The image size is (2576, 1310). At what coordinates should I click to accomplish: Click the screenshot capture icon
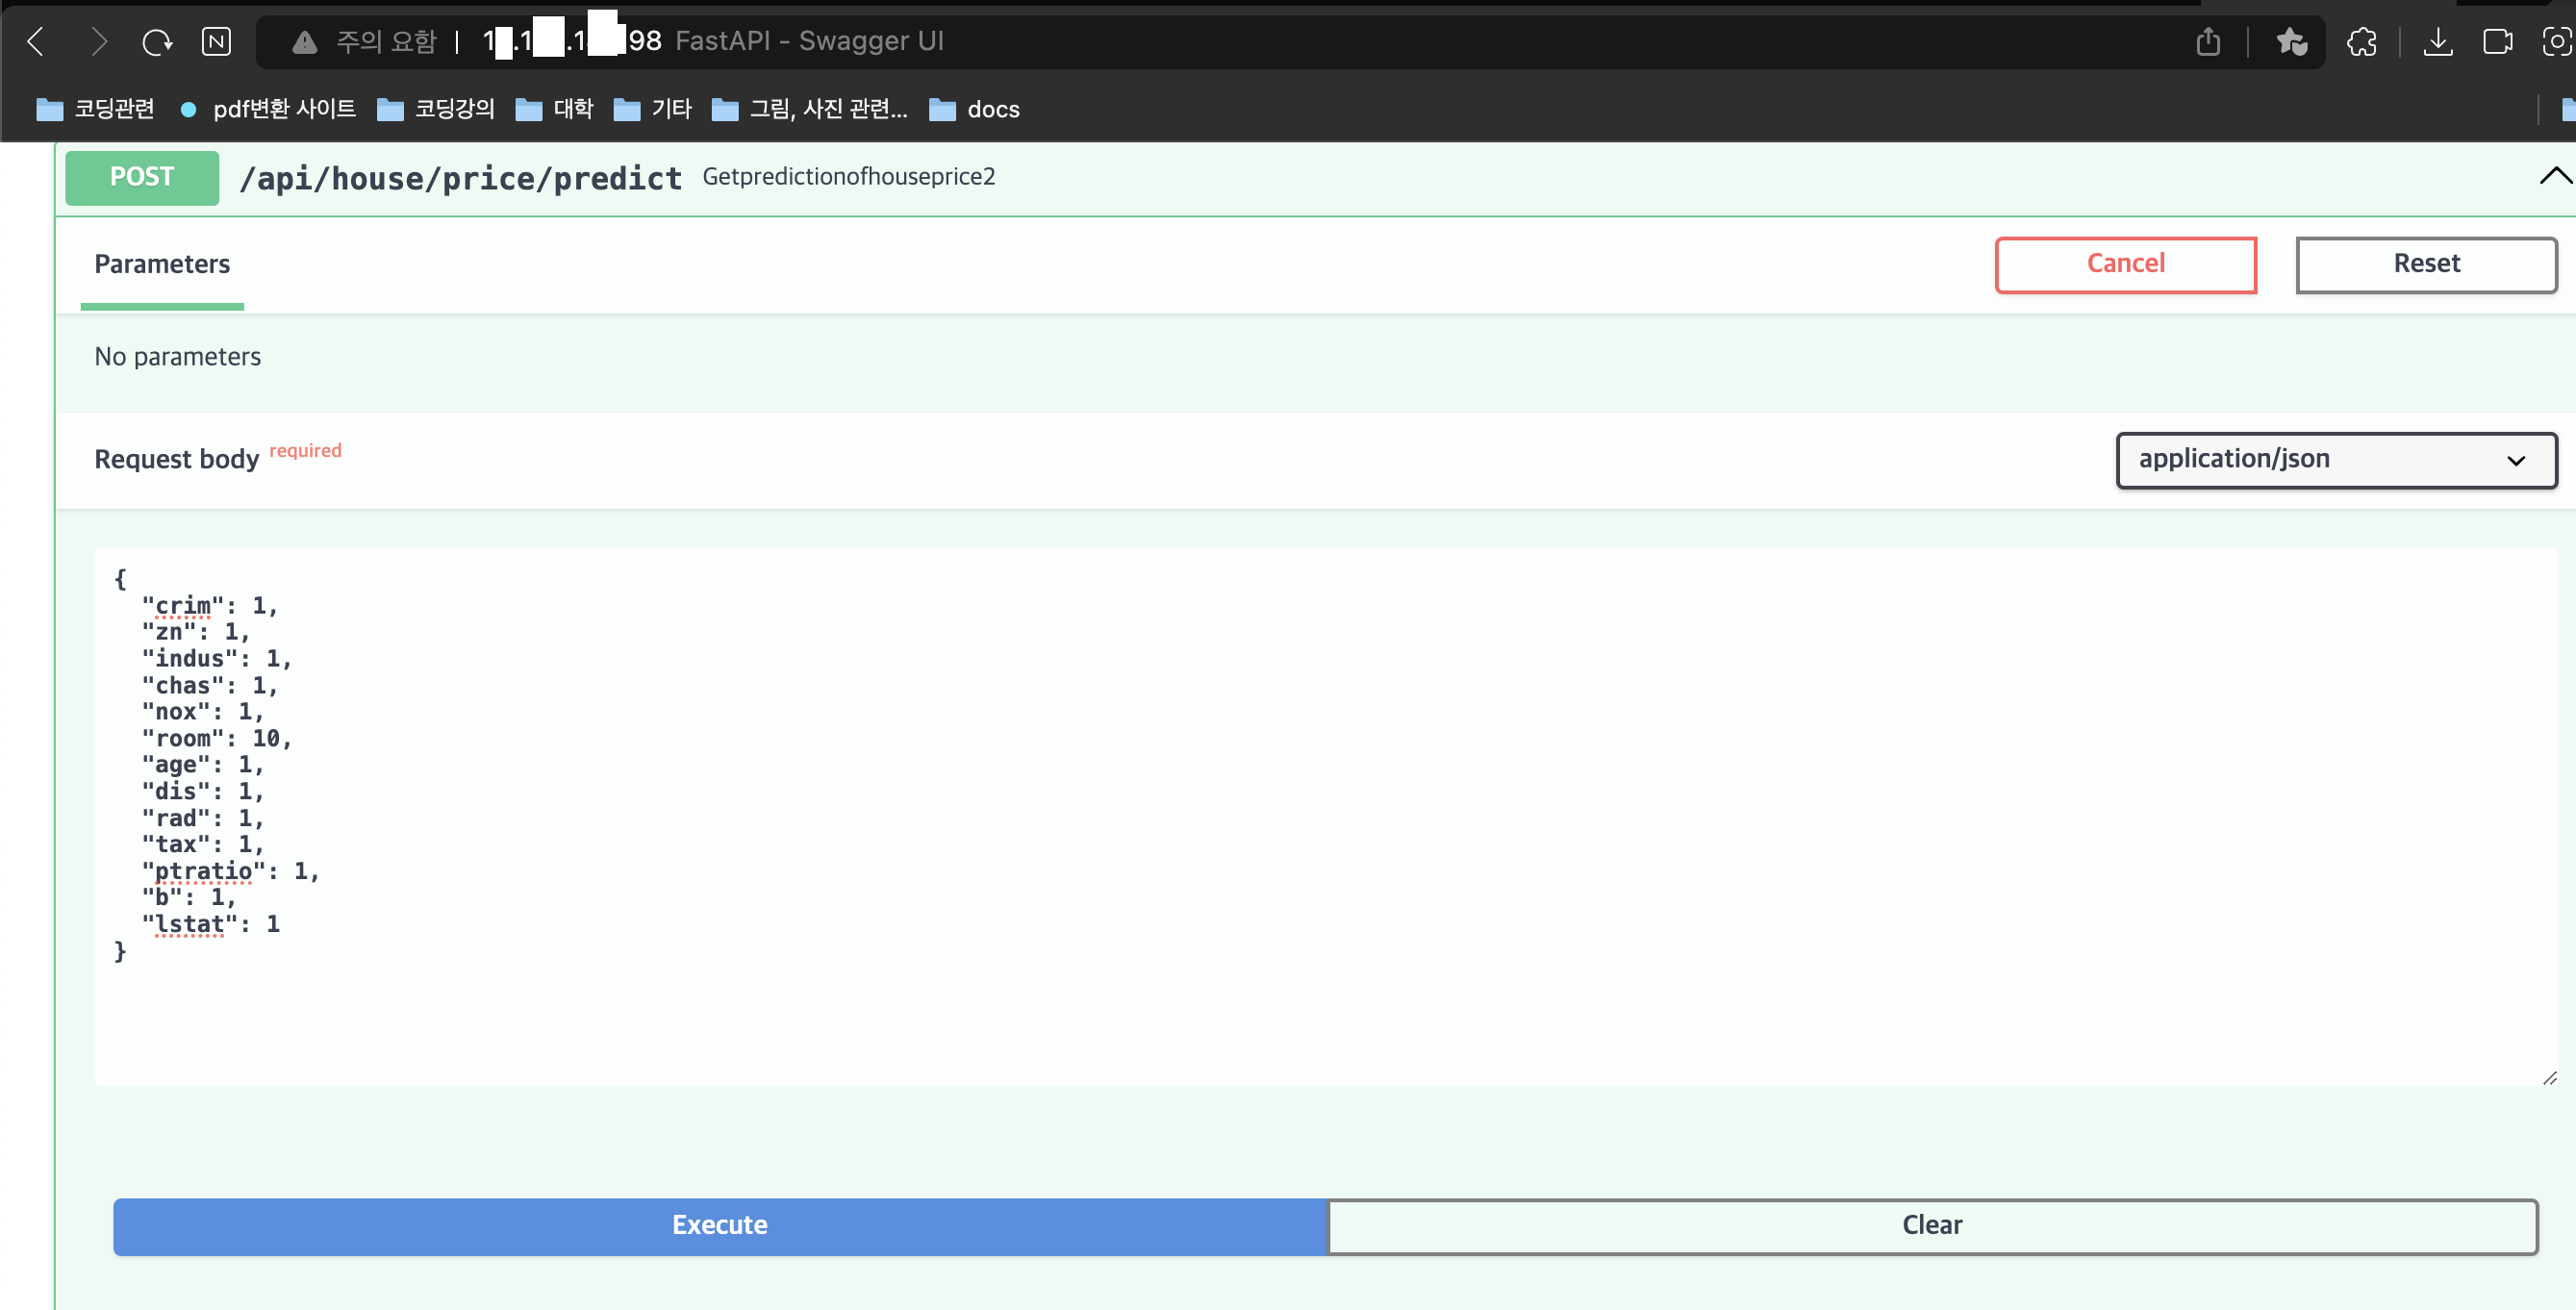2556,41
